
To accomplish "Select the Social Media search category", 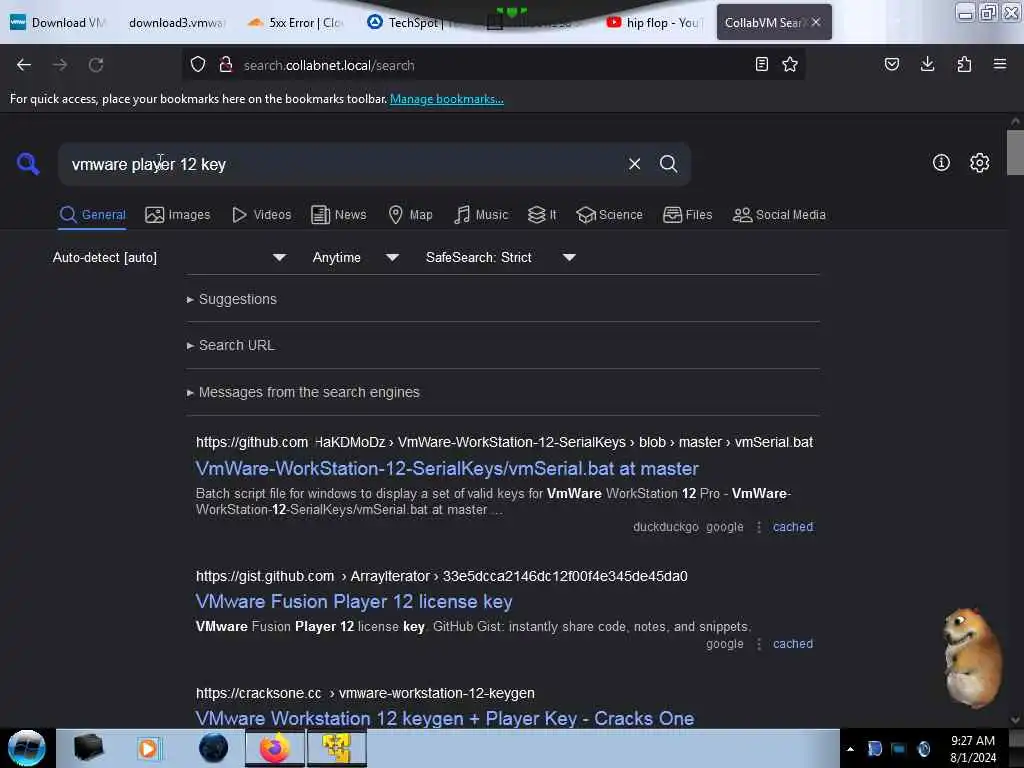I will [778, 215].
